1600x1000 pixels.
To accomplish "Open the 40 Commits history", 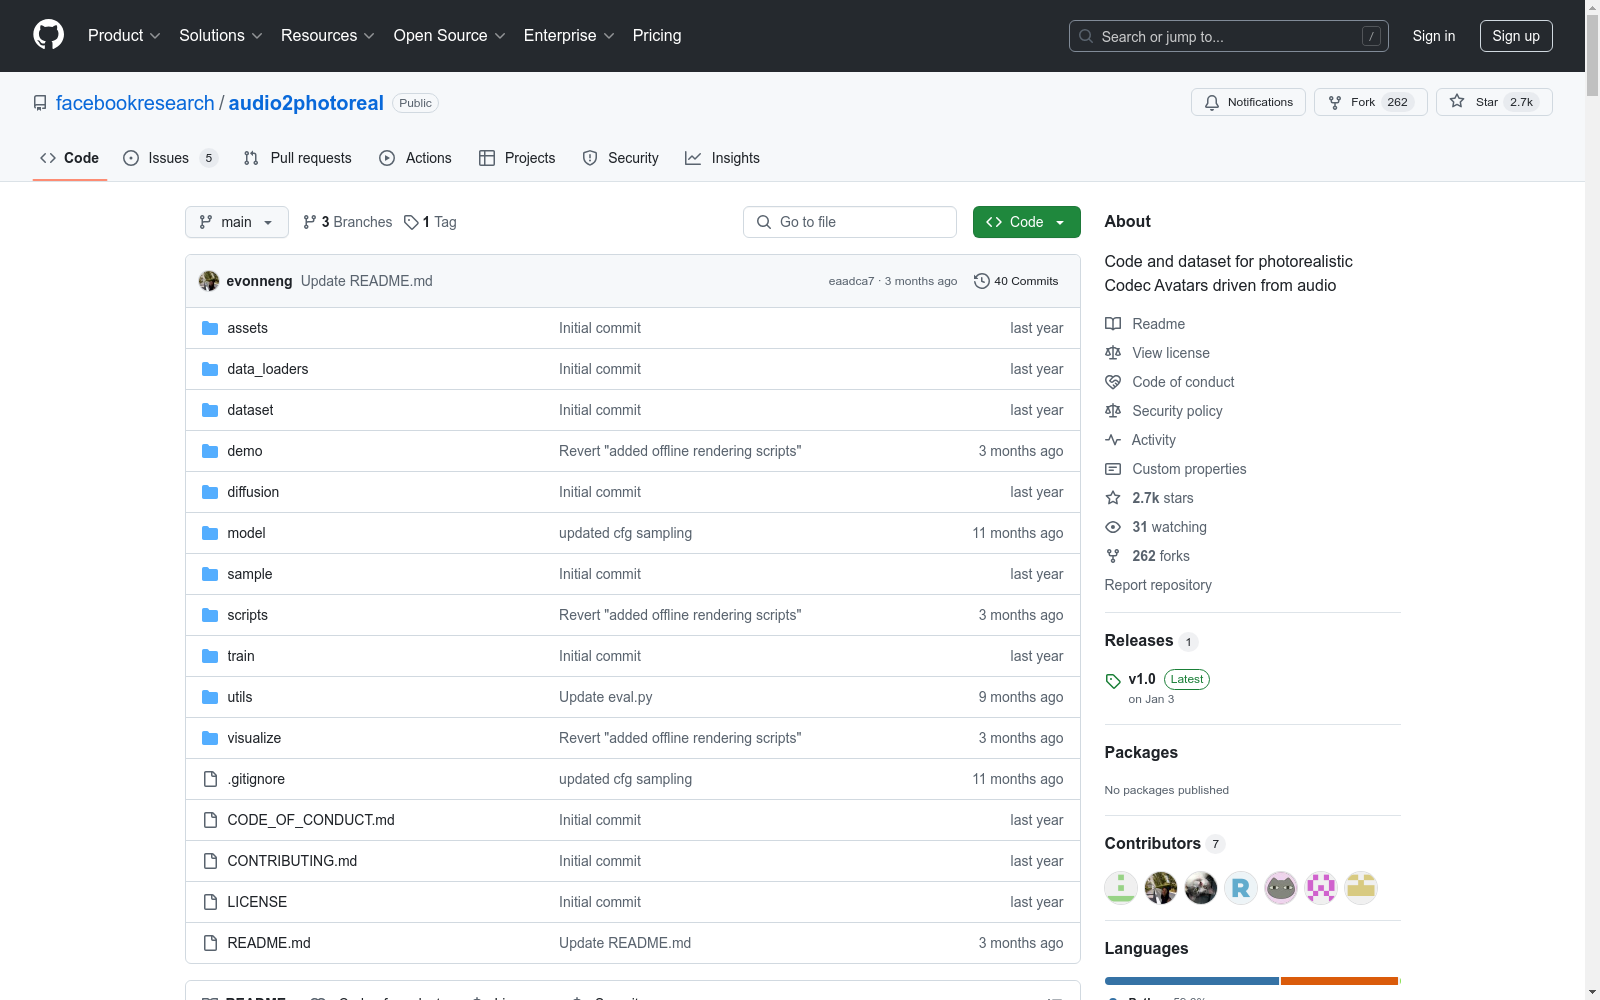I will [1016, 281].
